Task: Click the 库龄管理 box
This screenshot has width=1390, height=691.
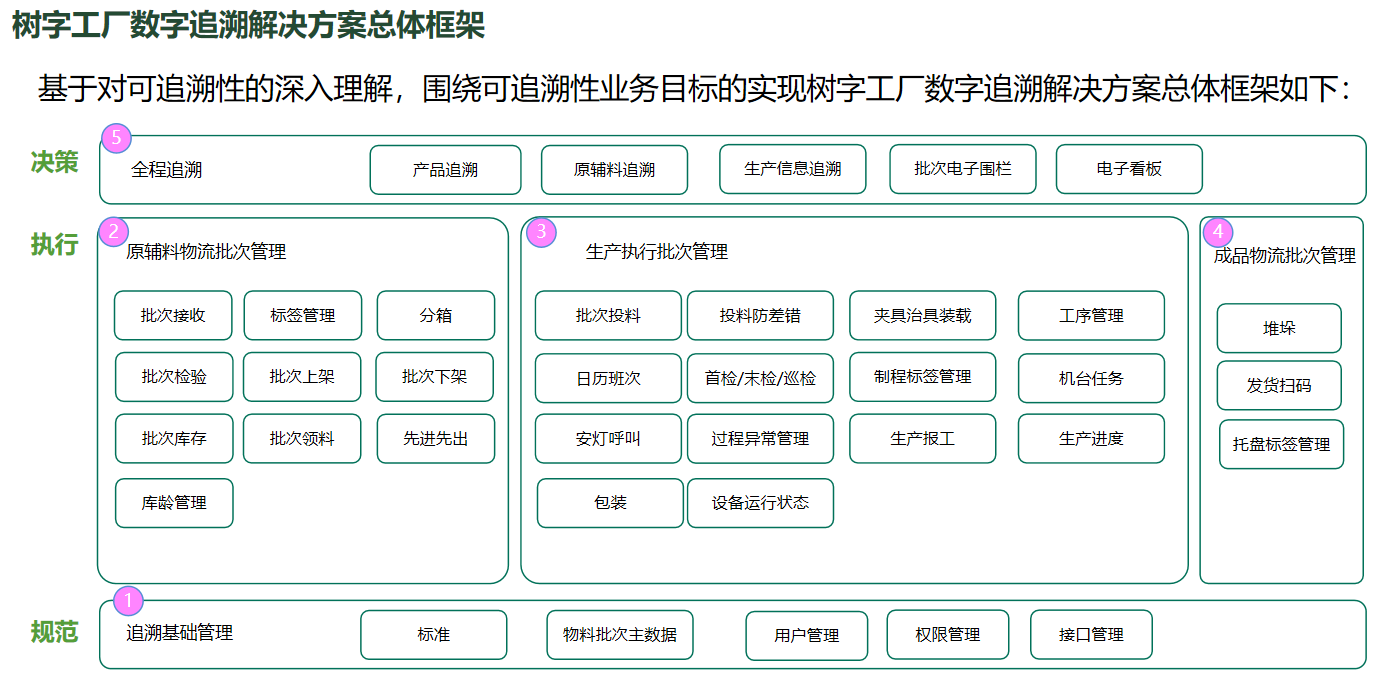Action: [174, 502]
